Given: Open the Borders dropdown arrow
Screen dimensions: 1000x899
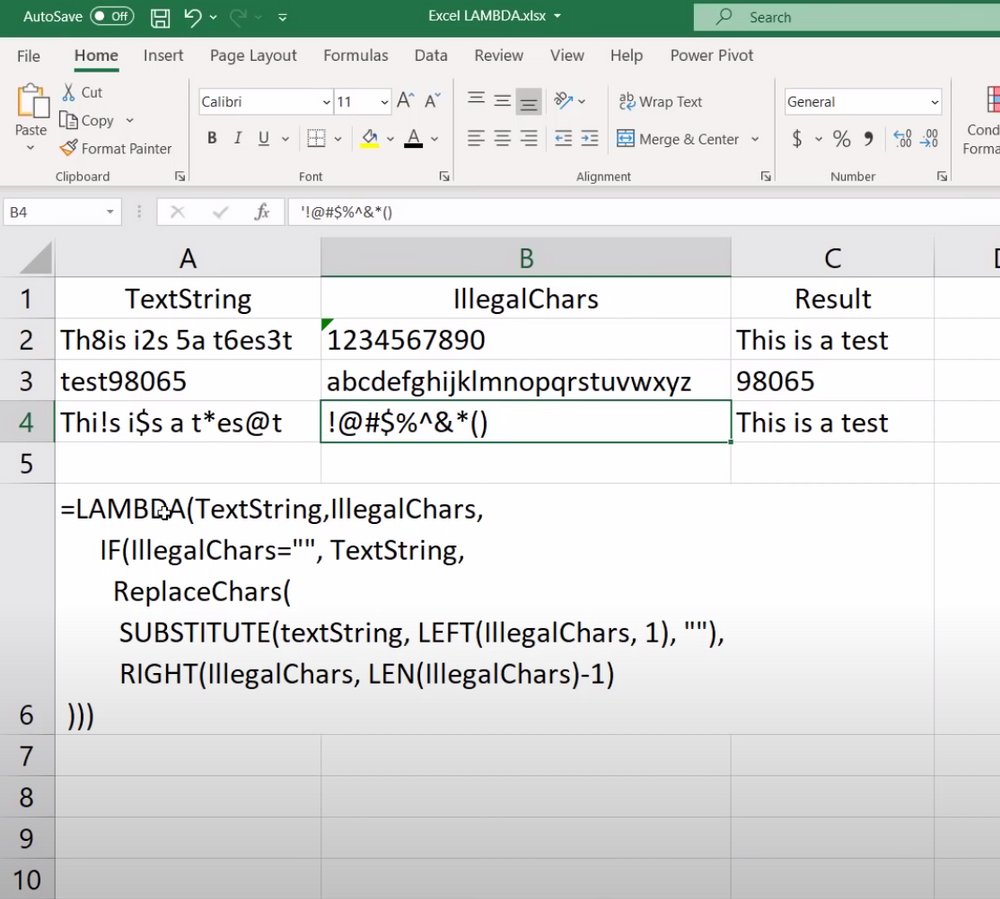Looking at the screenshot, I should [x=338, y=138].
